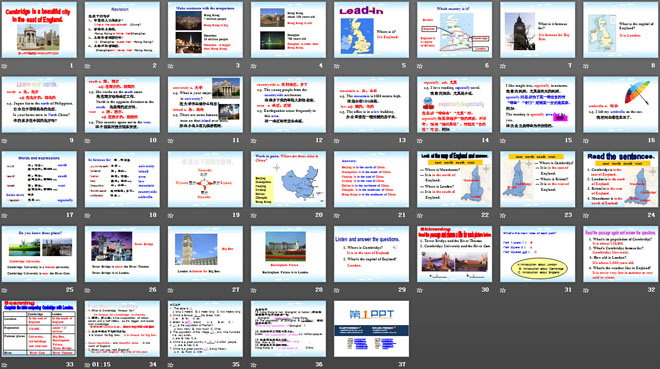Image resolution: width=660 pixels, height=369 pixels.
Task: Click the animation star icon under slide 30
Action: (x=420, y=290)
